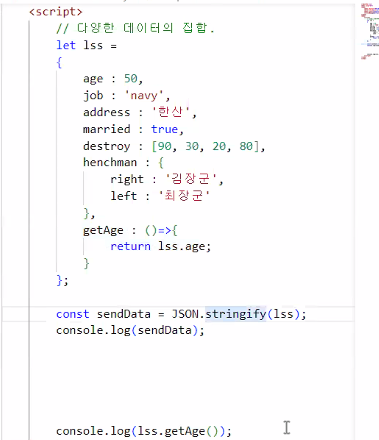The image size is (379, 440).
Task: Place cursor on the 'let' keyword
Action: click(x=66, y=45)
